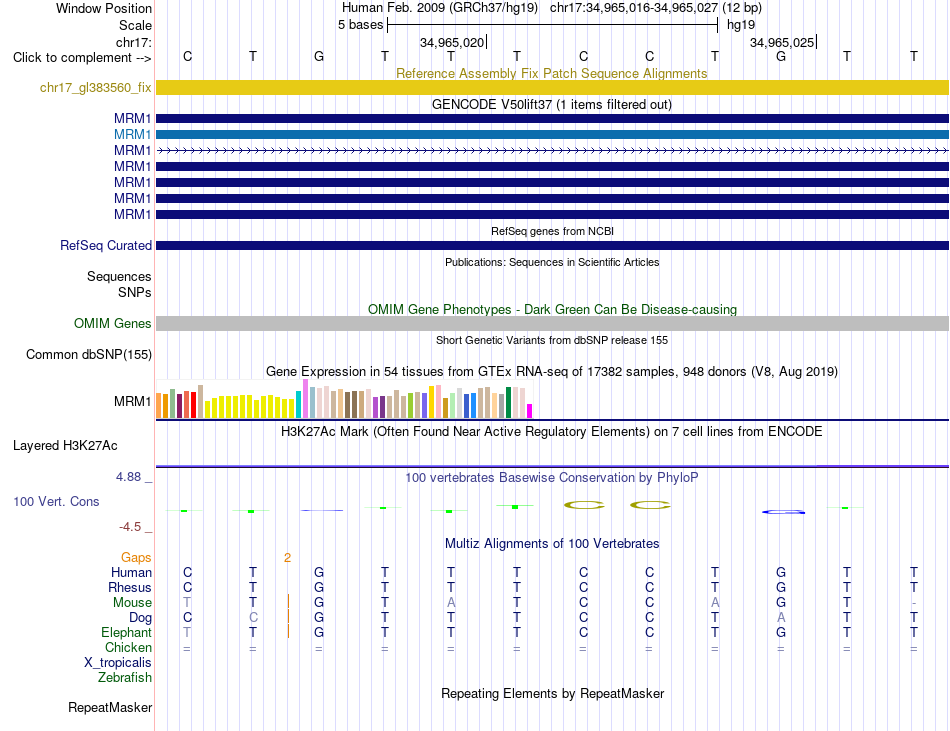This screenshot has height=731, width=950.
Task: Click the orange Gaps row label
Action: [136, 558]
